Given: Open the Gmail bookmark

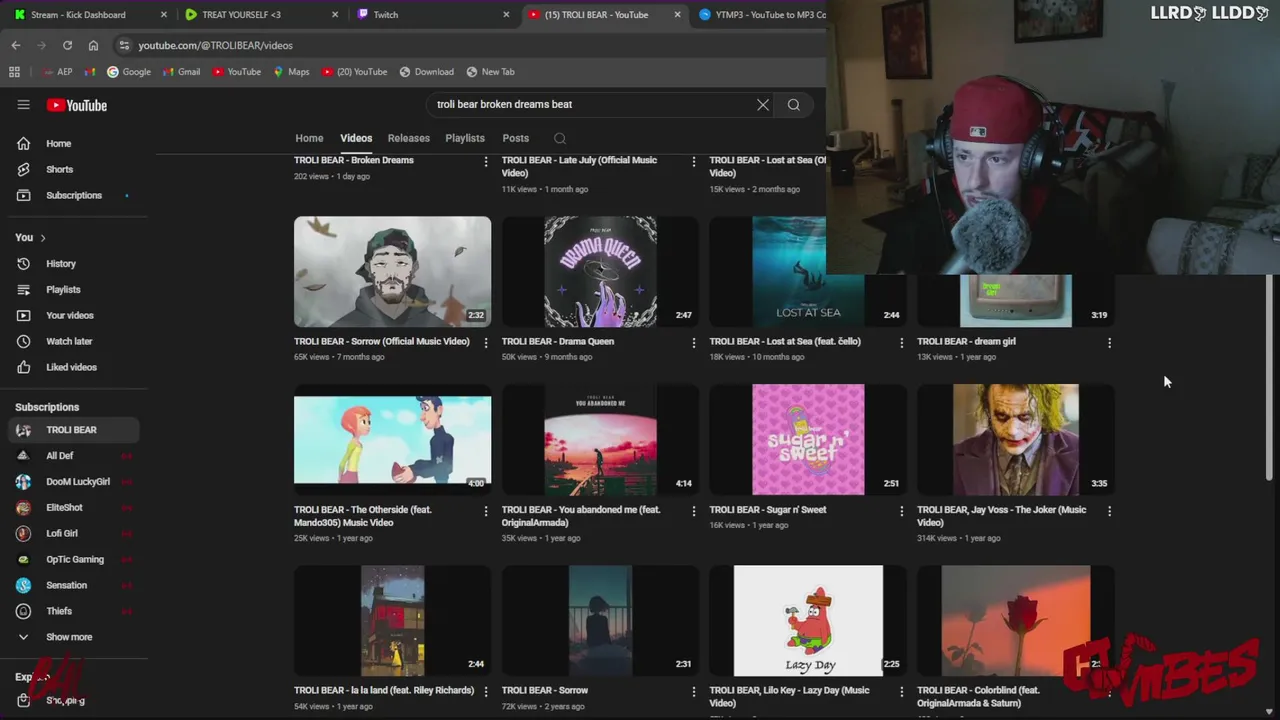Looking at the screenshot, I should coord(181,72).
